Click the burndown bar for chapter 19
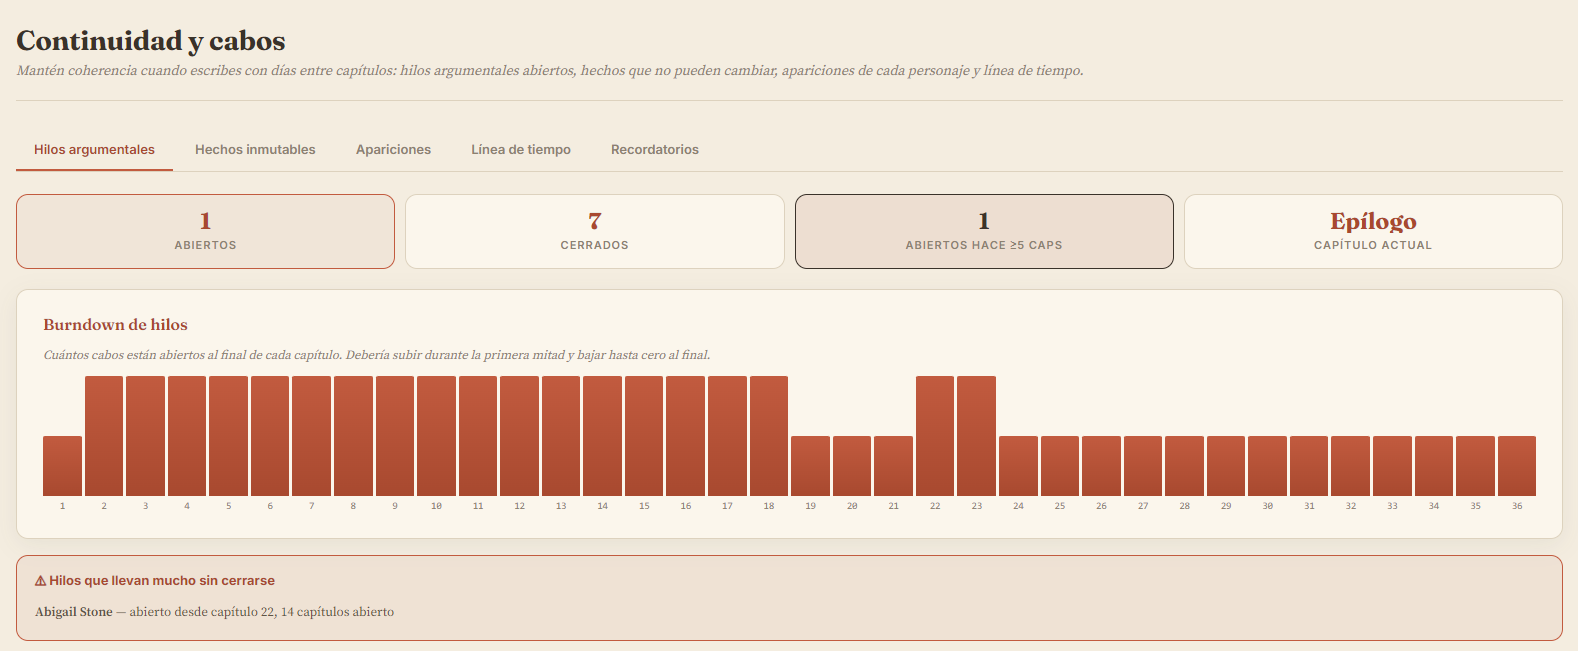This screenshot has height=651, width=1578. click(x=810, y=466)
